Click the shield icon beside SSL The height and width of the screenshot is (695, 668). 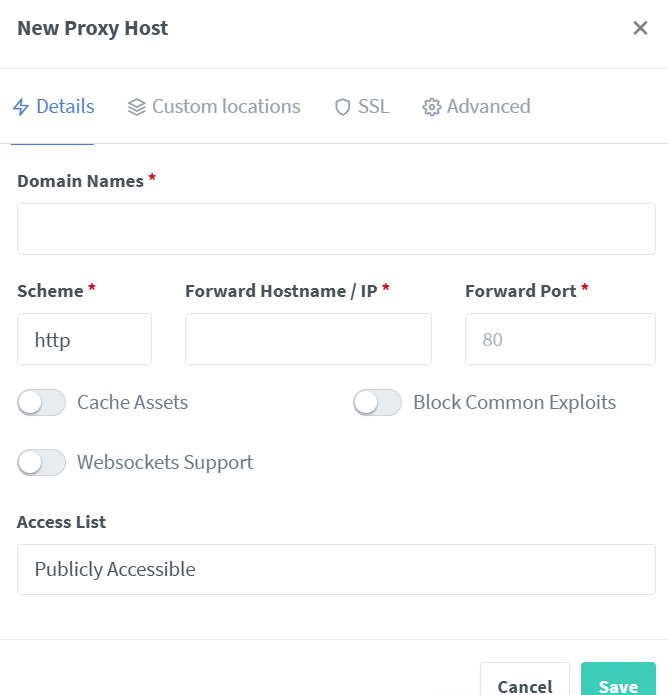click(x=343, y=107)
